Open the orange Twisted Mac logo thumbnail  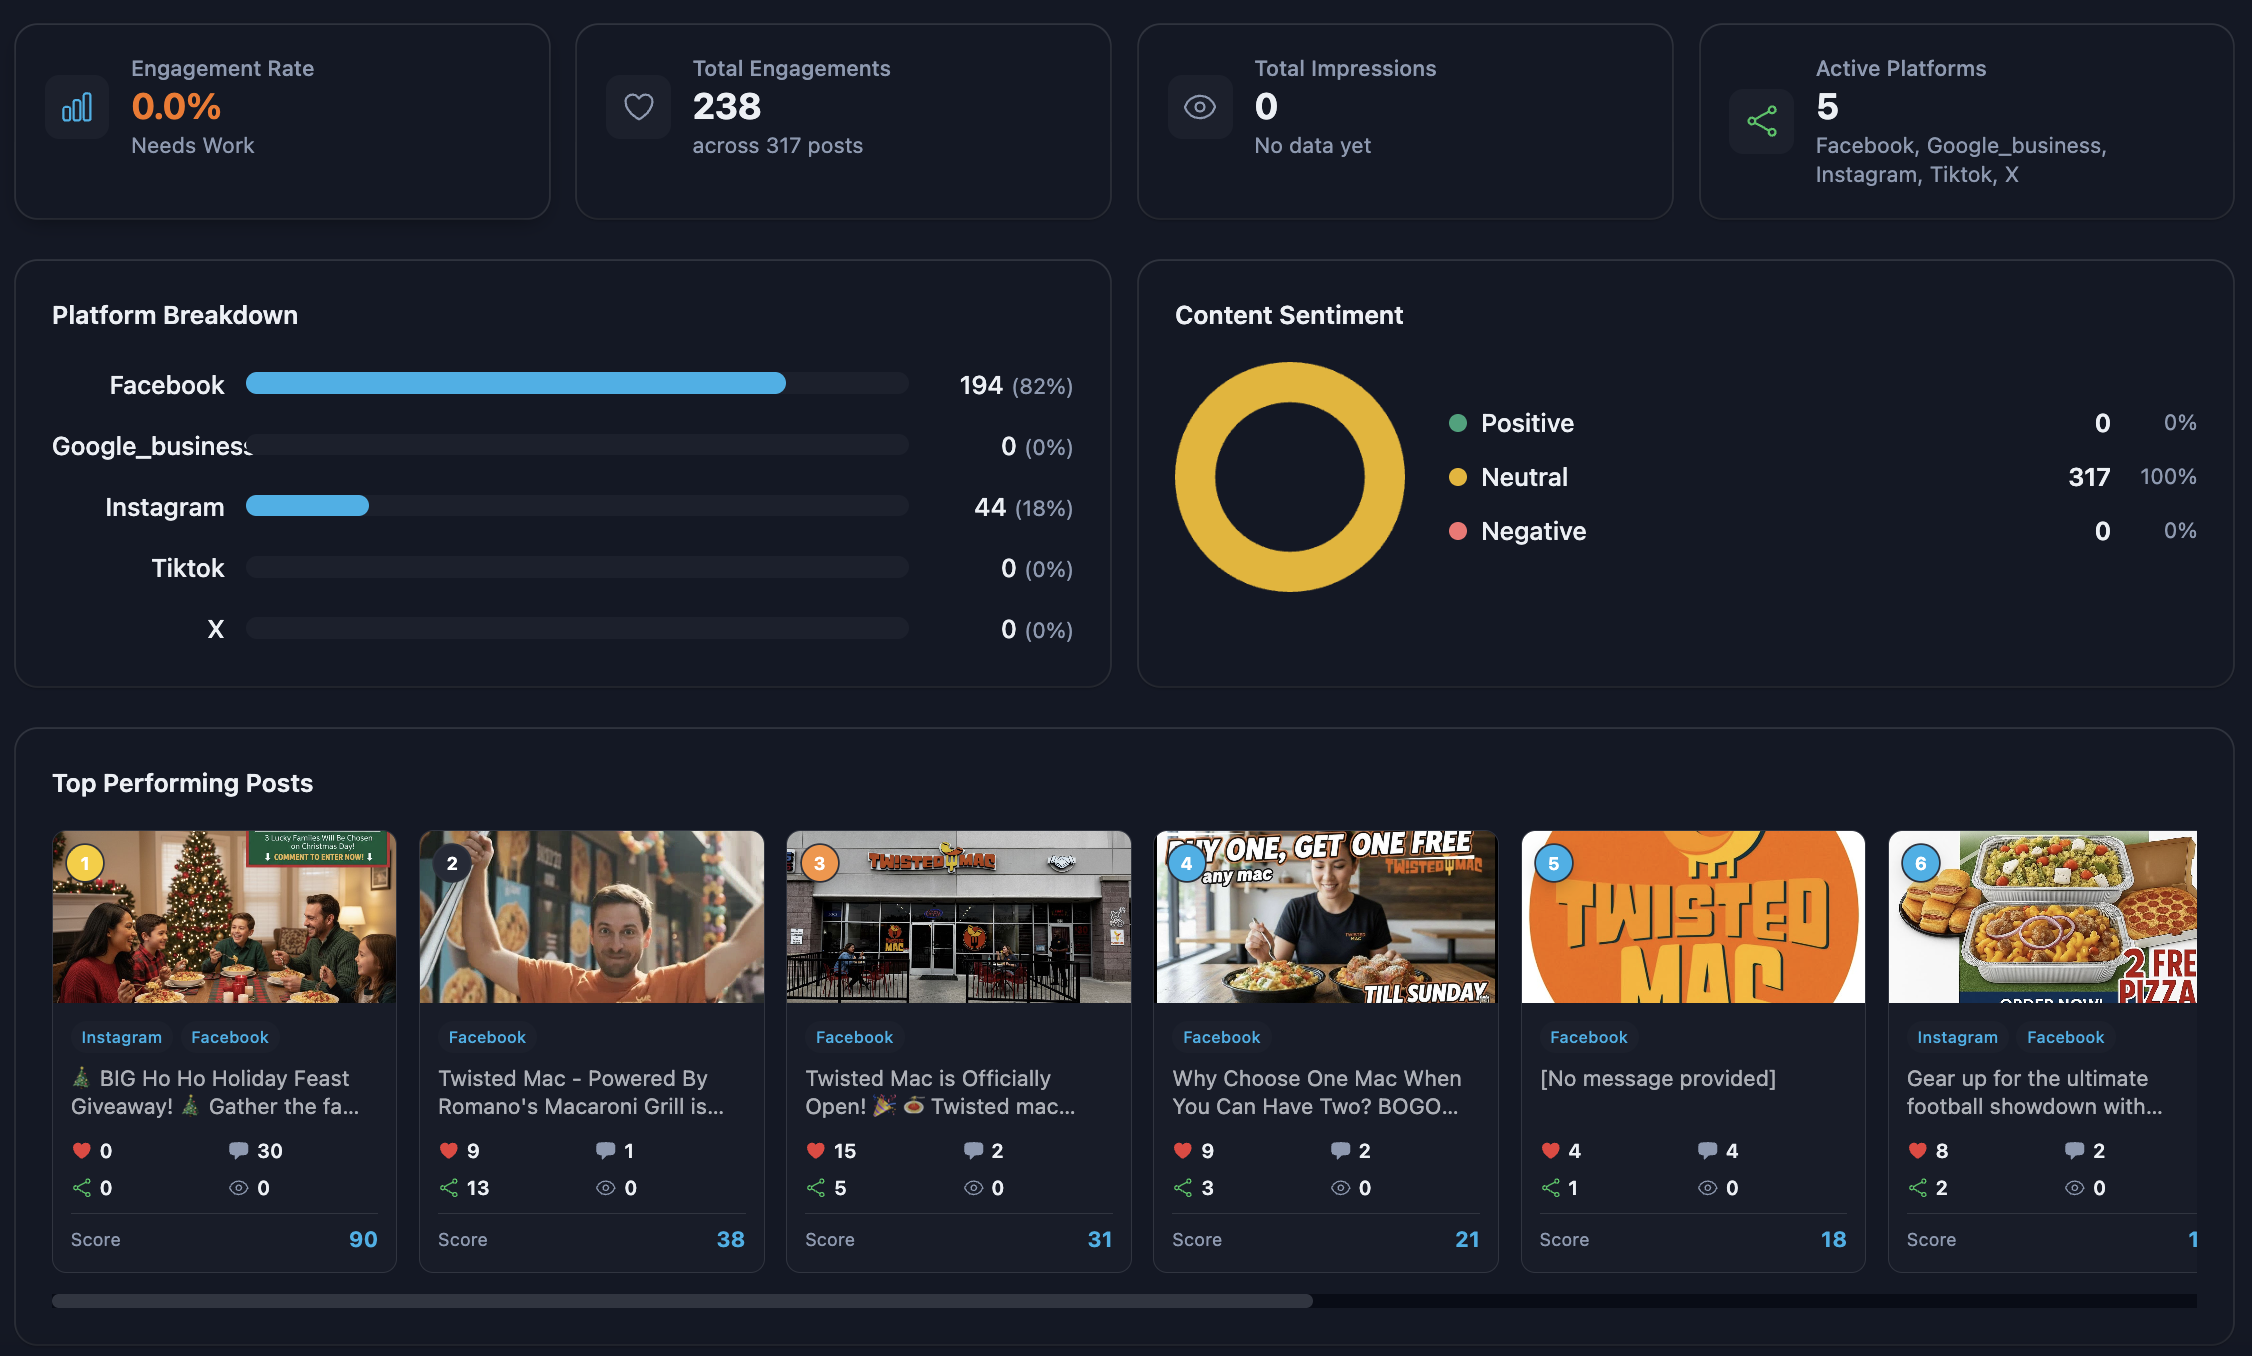tap(1693, 917)
